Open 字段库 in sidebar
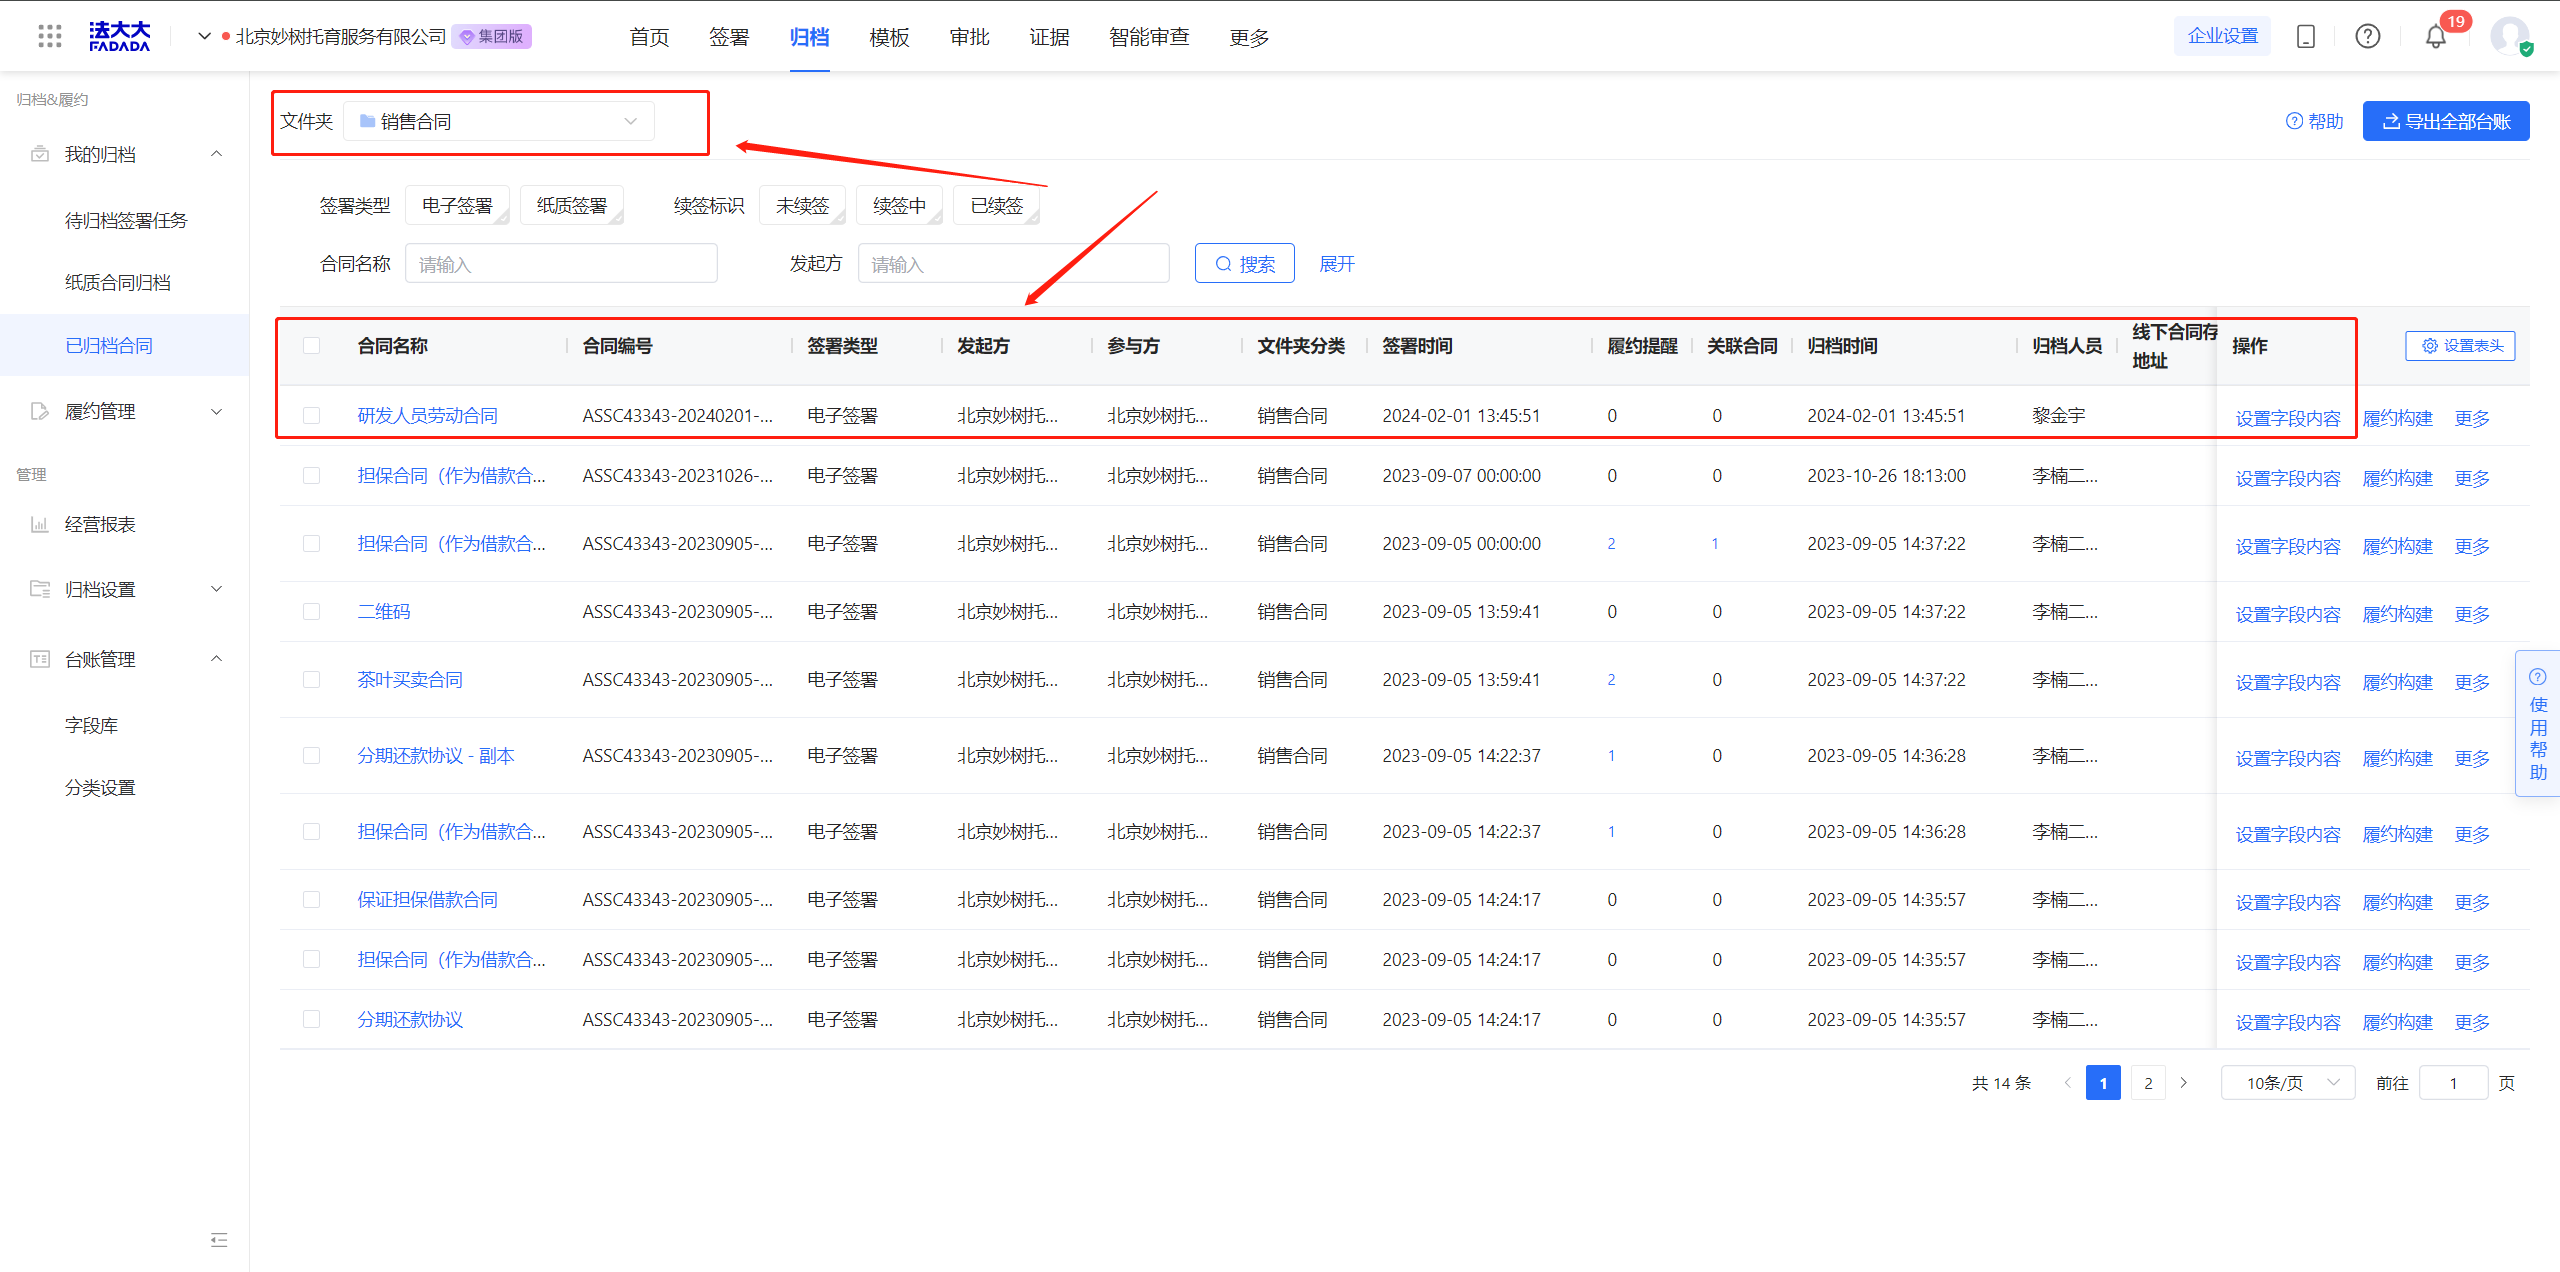The image size is (2560, 1272). tap(91, 725)
